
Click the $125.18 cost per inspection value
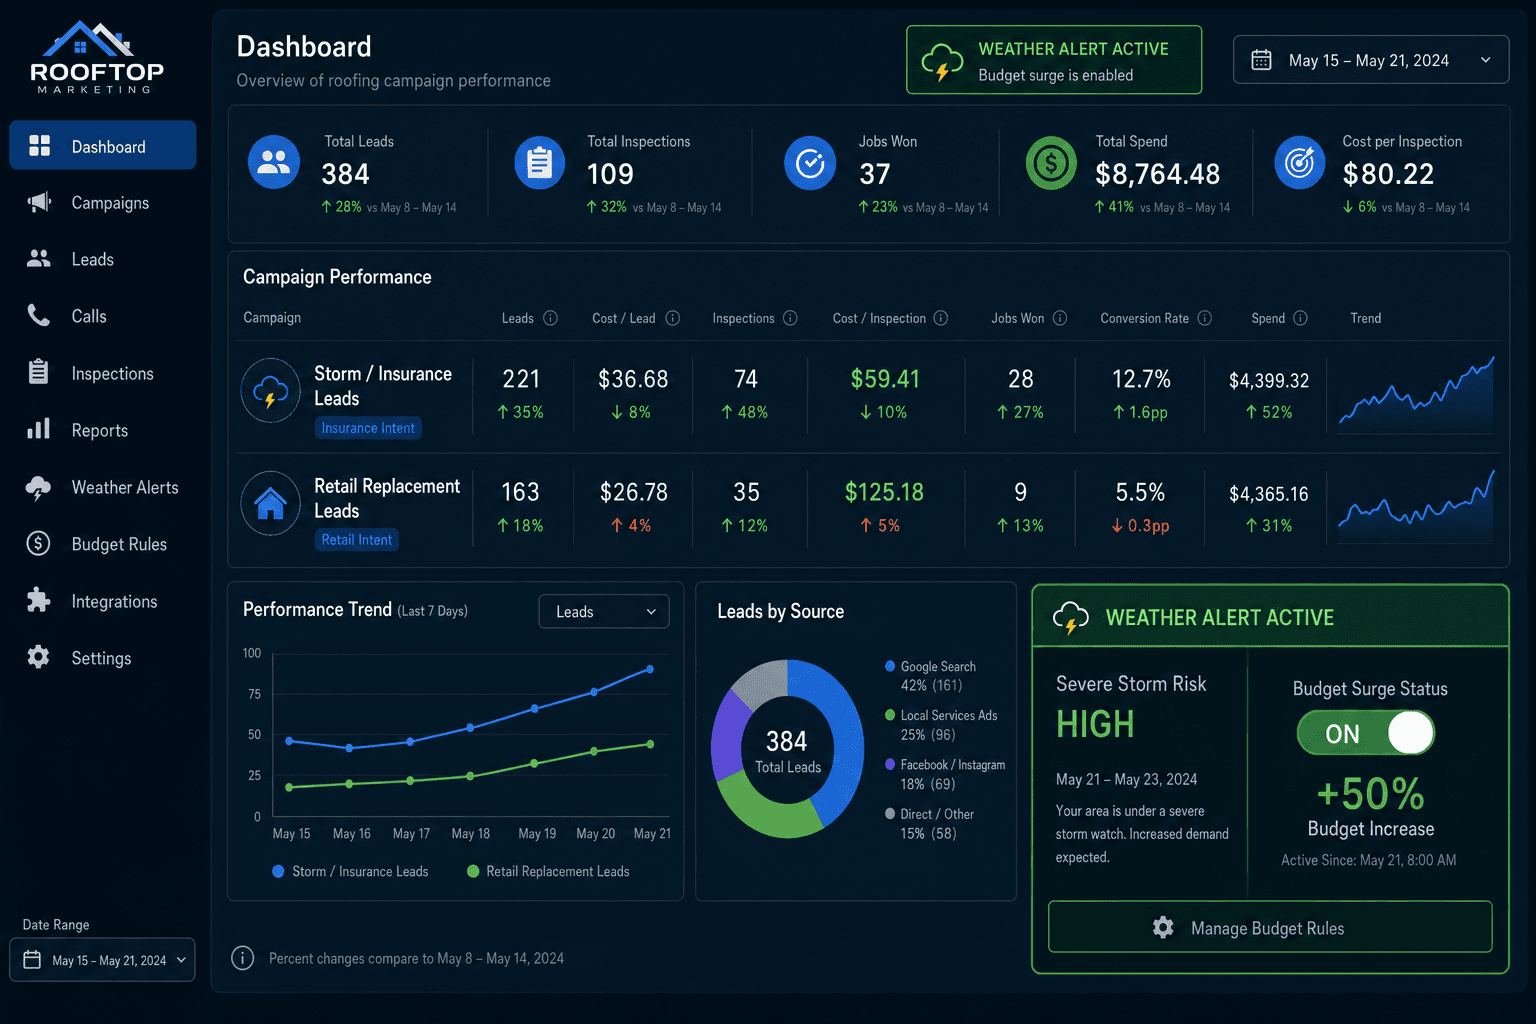click(884, 492)
